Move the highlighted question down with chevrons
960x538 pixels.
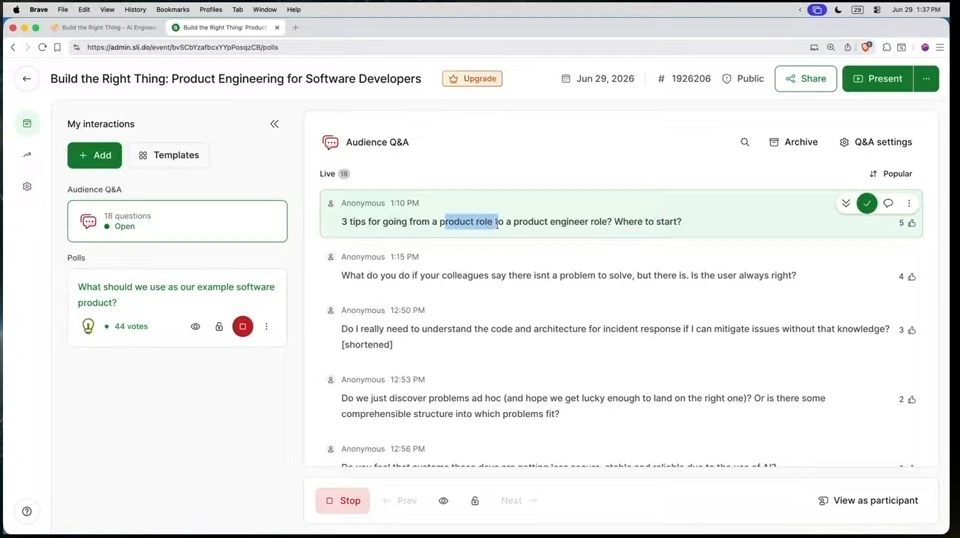click(x=846, y=203)
